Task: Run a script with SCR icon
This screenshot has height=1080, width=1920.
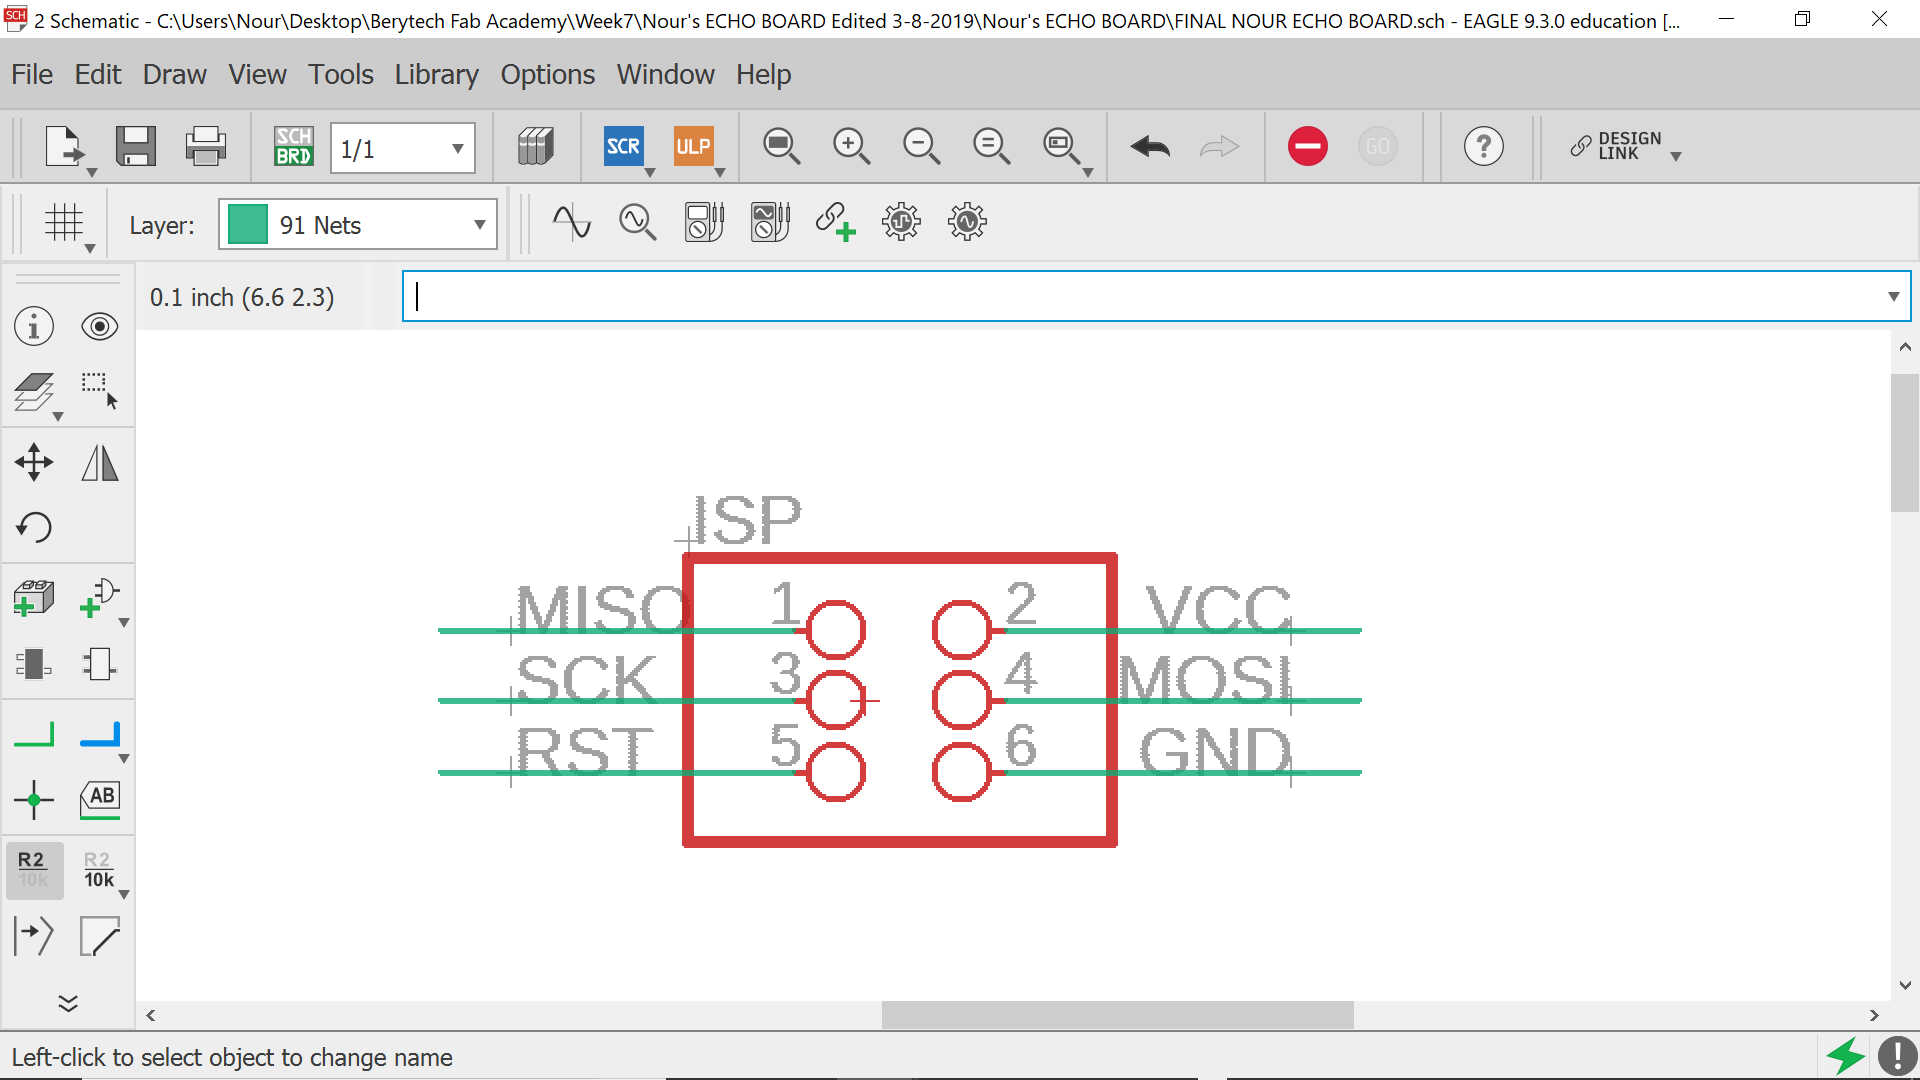Action: coord(623,147)
